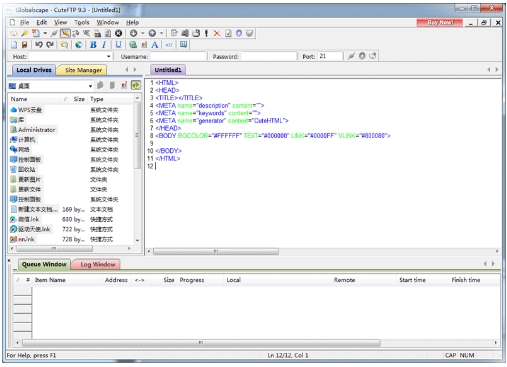Click the Download arrow icon
507x367 pixels.
tap(133, 33)
